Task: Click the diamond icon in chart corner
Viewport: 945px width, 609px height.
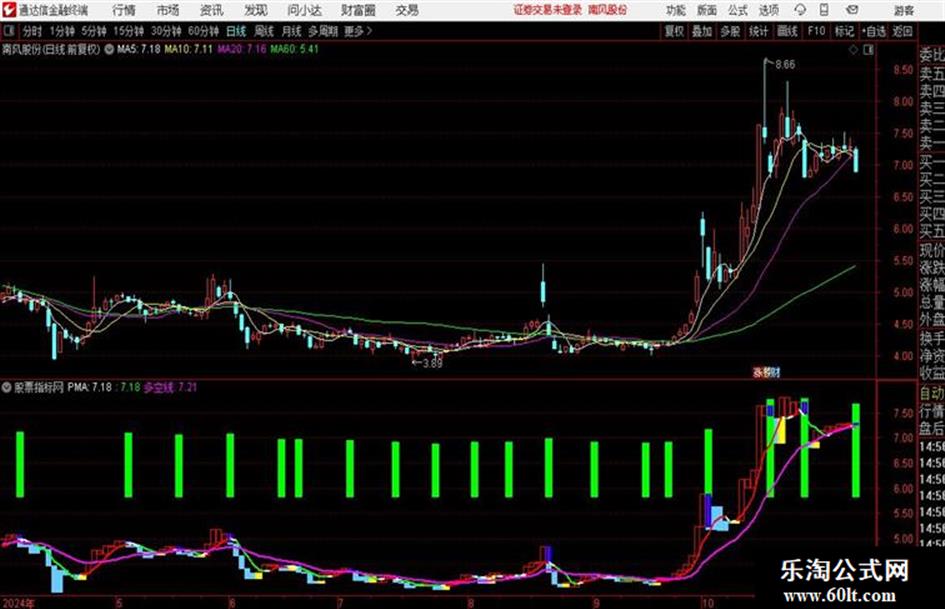Action: click(x=853, y=50)
